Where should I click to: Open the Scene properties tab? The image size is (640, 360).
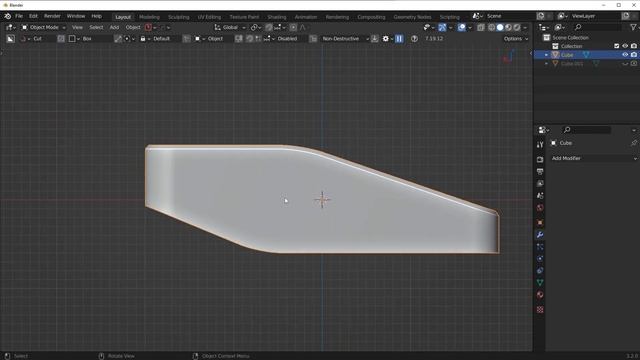(x=540, y=196)
